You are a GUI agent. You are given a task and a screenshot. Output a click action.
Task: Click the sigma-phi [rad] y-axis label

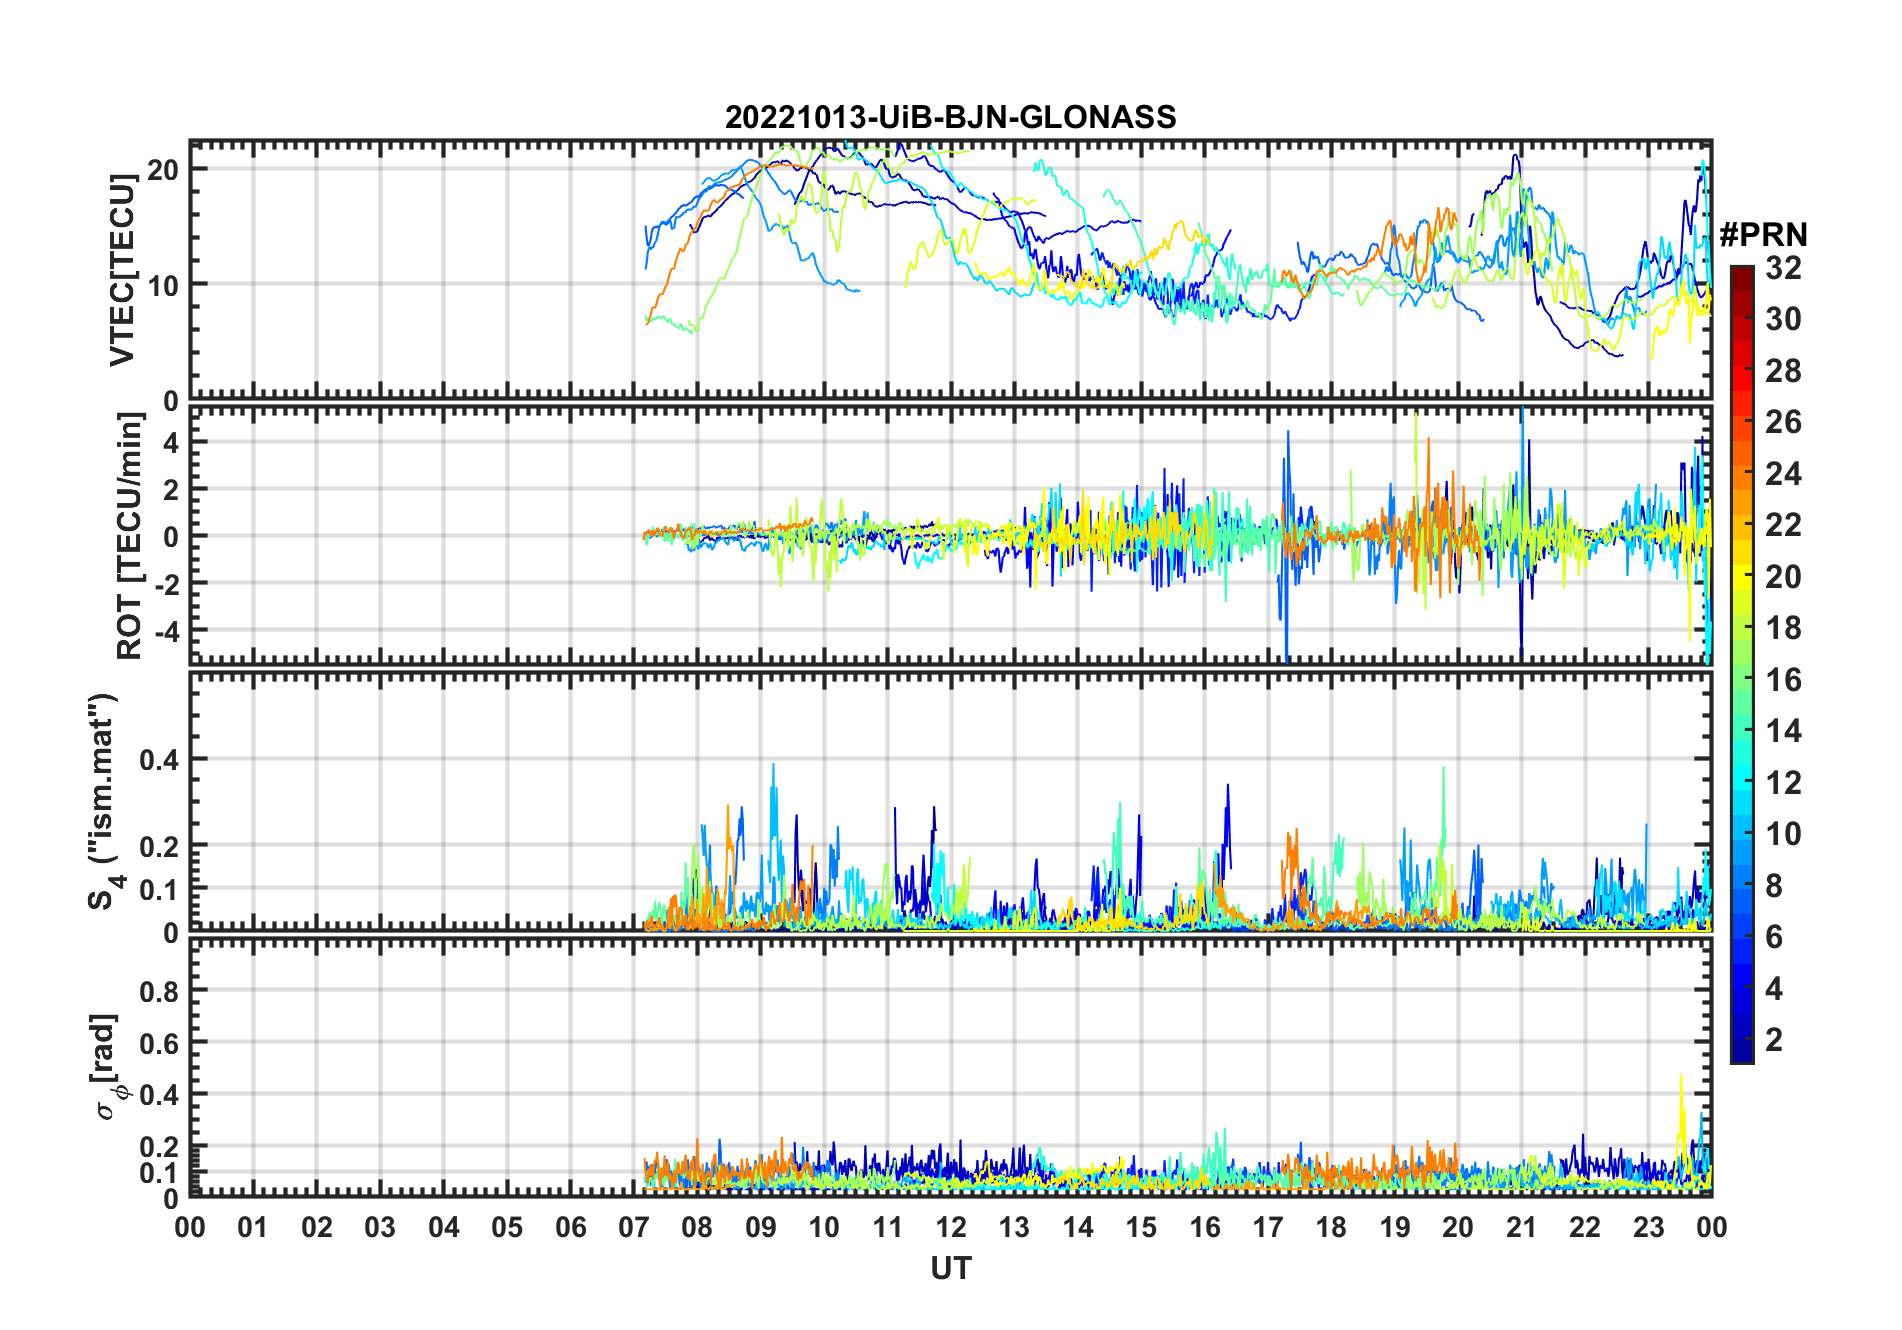[x=108, y=1066]
